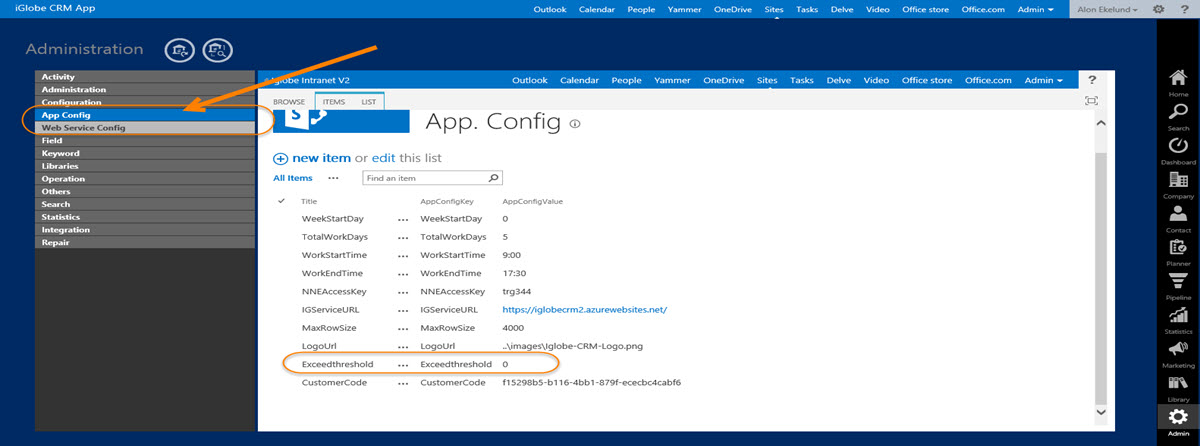Click the SharePoint logo tile
Viewport: 1200px width, 446px height.
pyautogui.click(x=342, y=121)
